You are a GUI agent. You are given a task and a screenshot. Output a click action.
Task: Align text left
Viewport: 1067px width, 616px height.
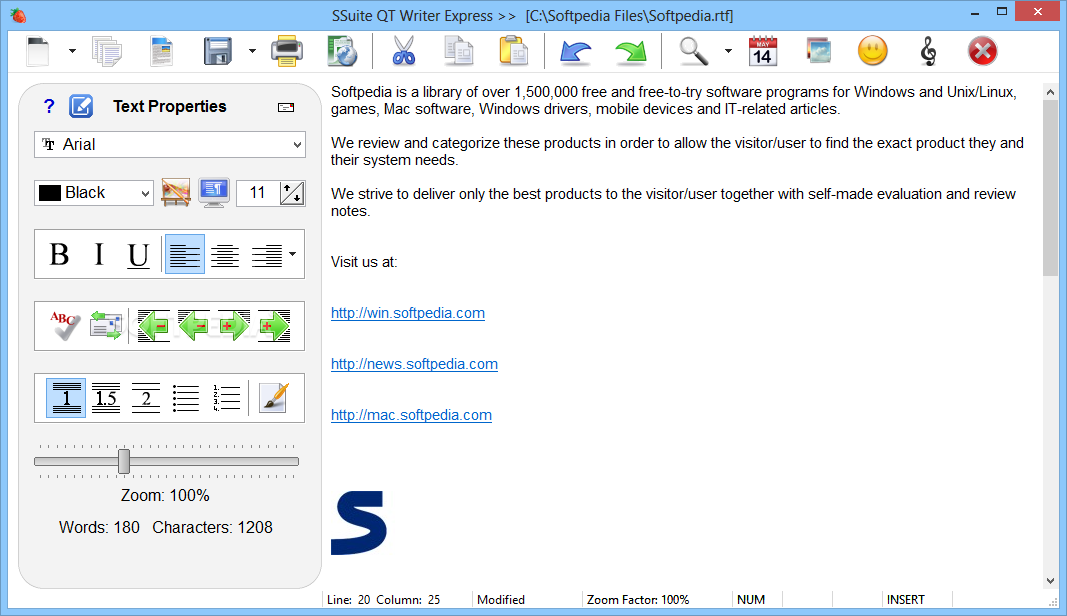184,255
